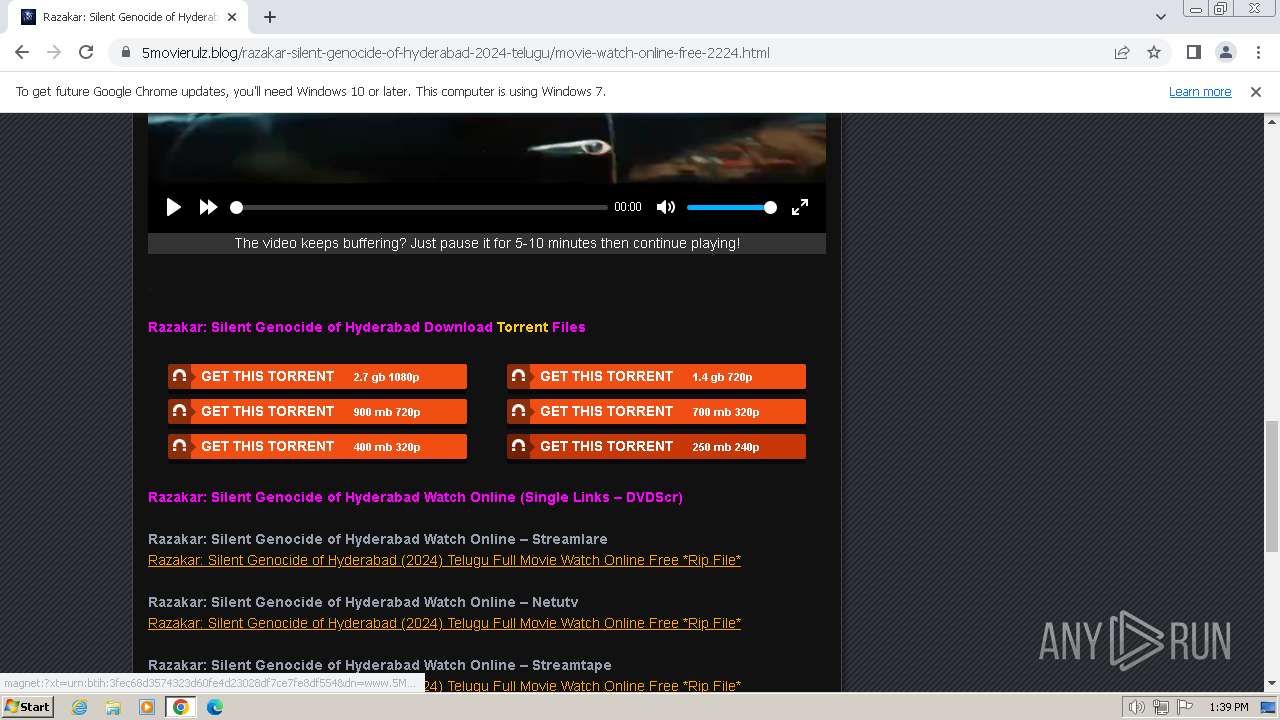Screen dimensions: 1280x720
Task: Switch to Chrome in the taskbar
Action: [x=181, y=707]
